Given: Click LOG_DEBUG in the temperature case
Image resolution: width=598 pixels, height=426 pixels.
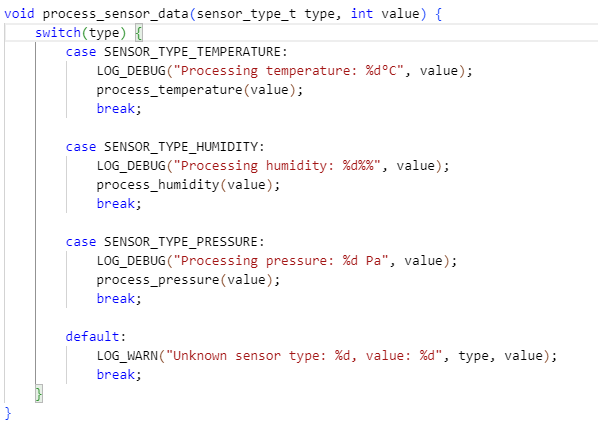Looking at the screenshot, I should [131, 71].
